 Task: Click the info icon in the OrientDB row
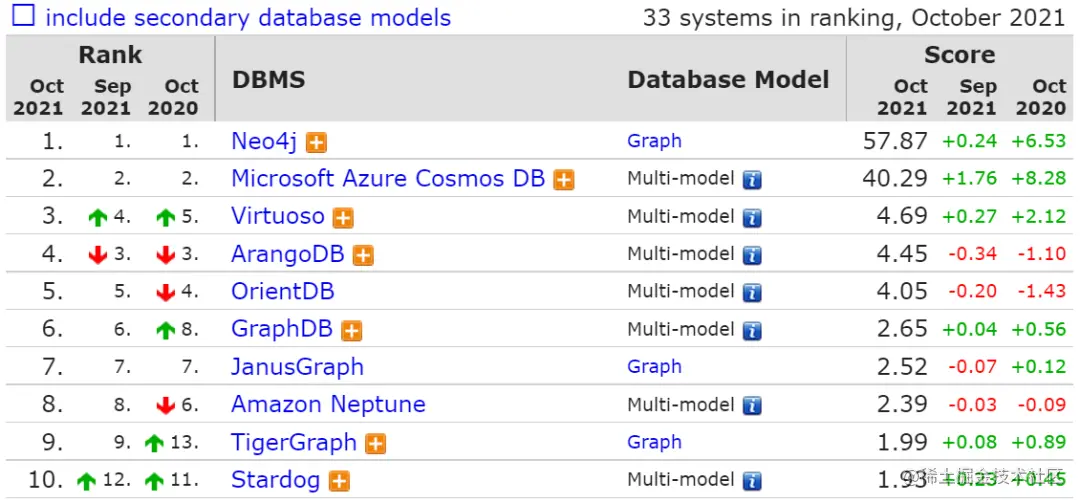pos(752,293)
